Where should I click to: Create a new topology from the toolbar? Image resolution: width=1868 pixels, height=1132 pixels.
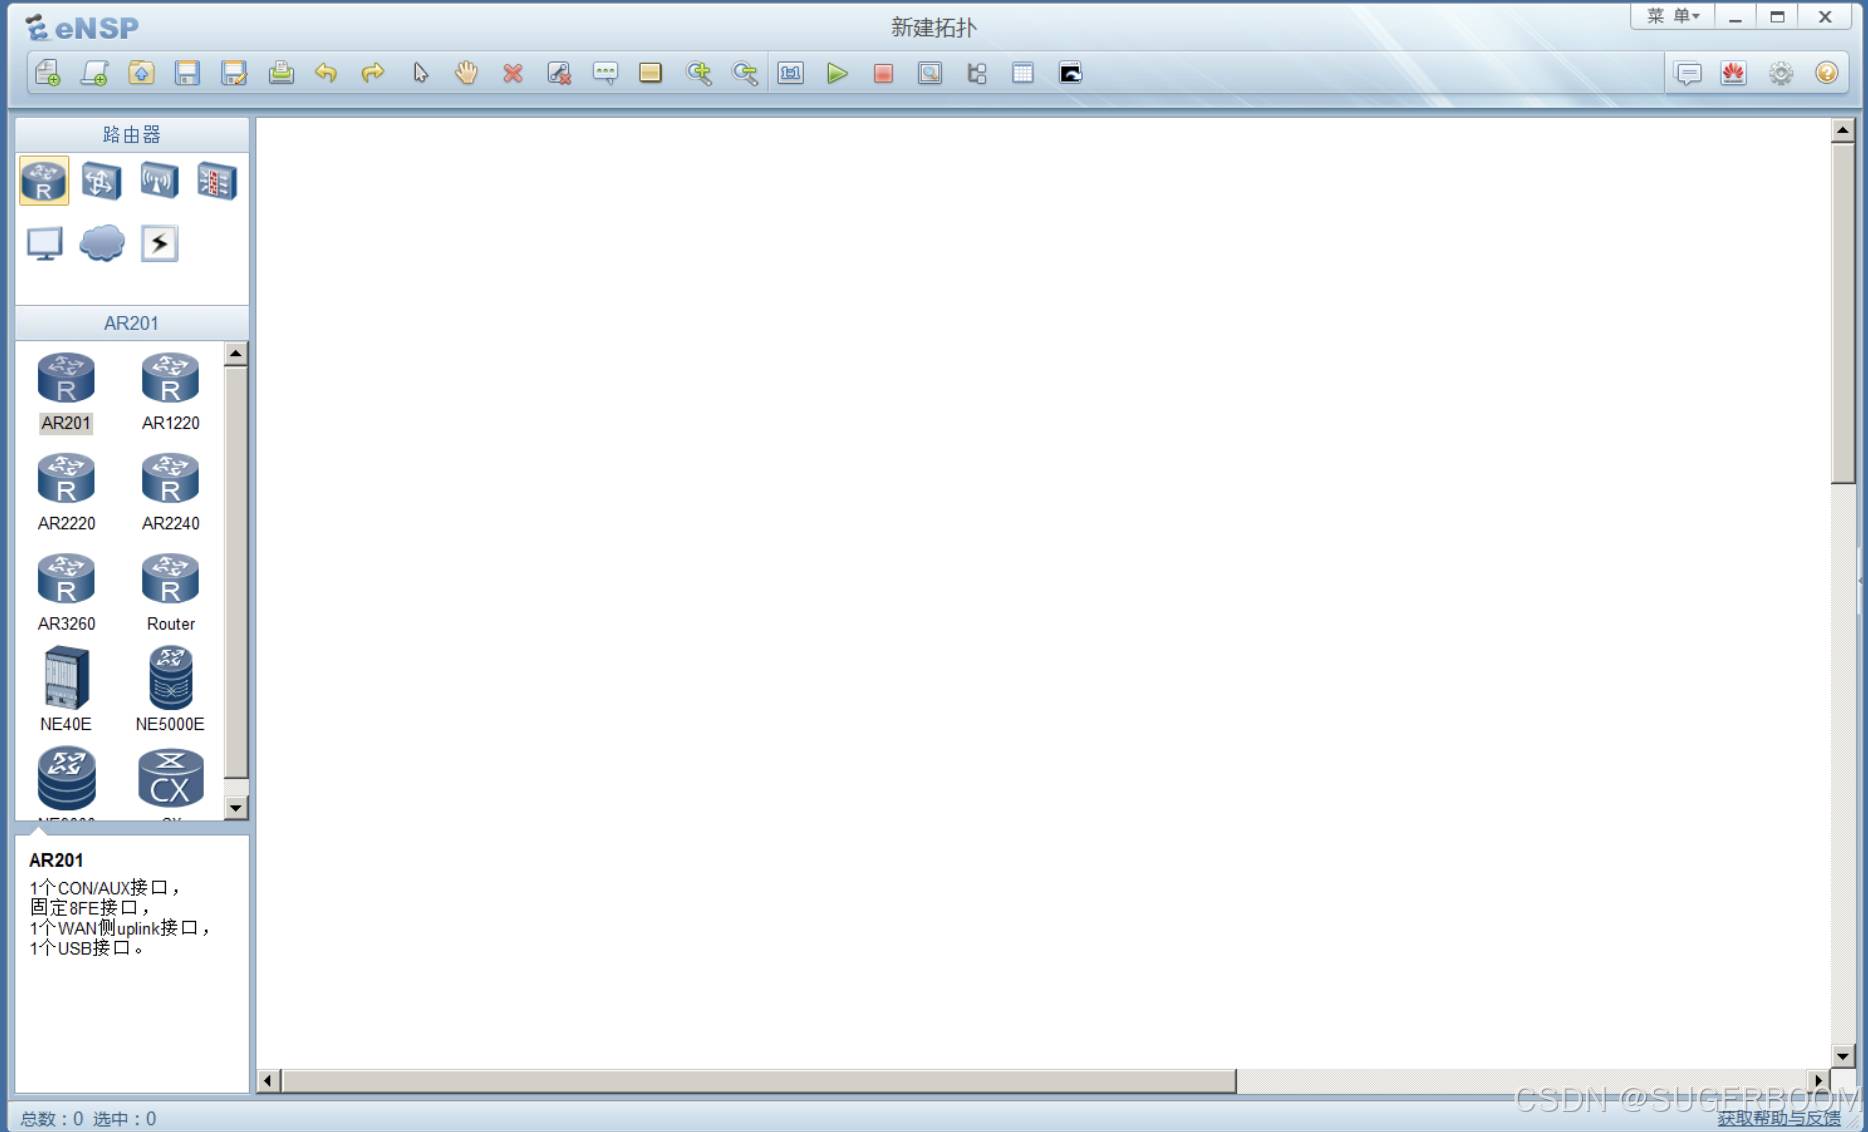(47, 73)
